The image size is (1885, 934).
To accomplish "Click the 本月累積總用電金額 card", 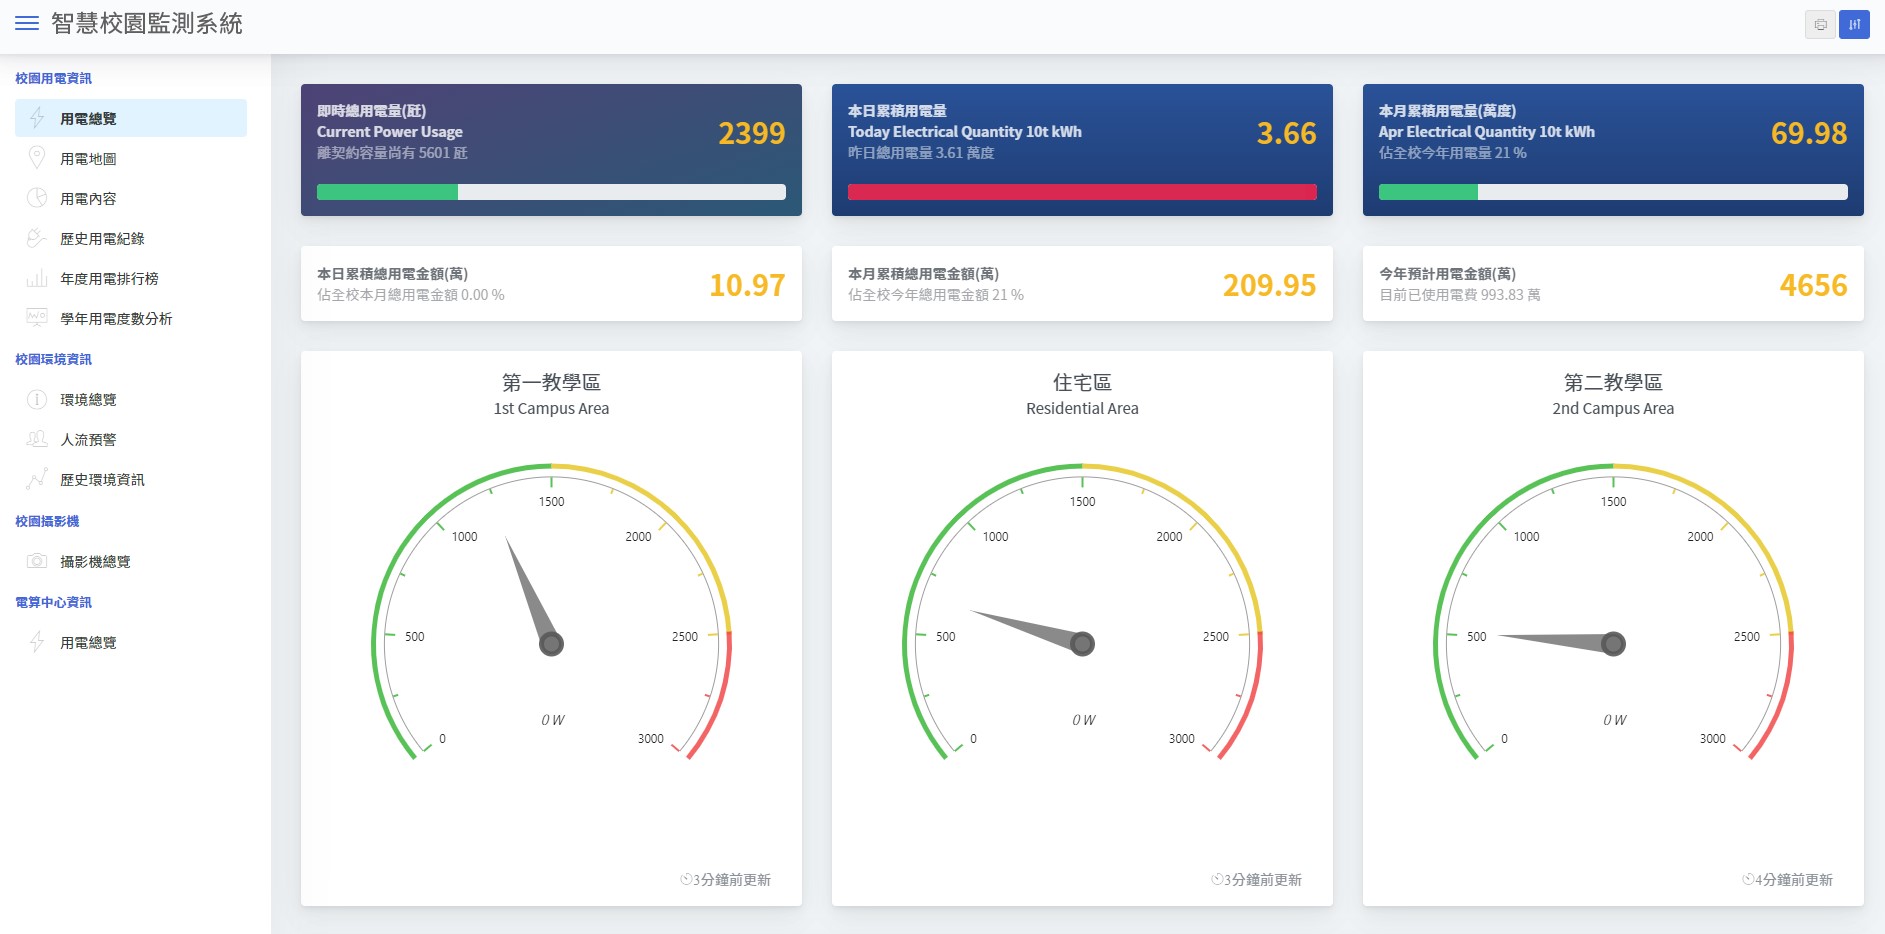I will [x=1082, y=284].
